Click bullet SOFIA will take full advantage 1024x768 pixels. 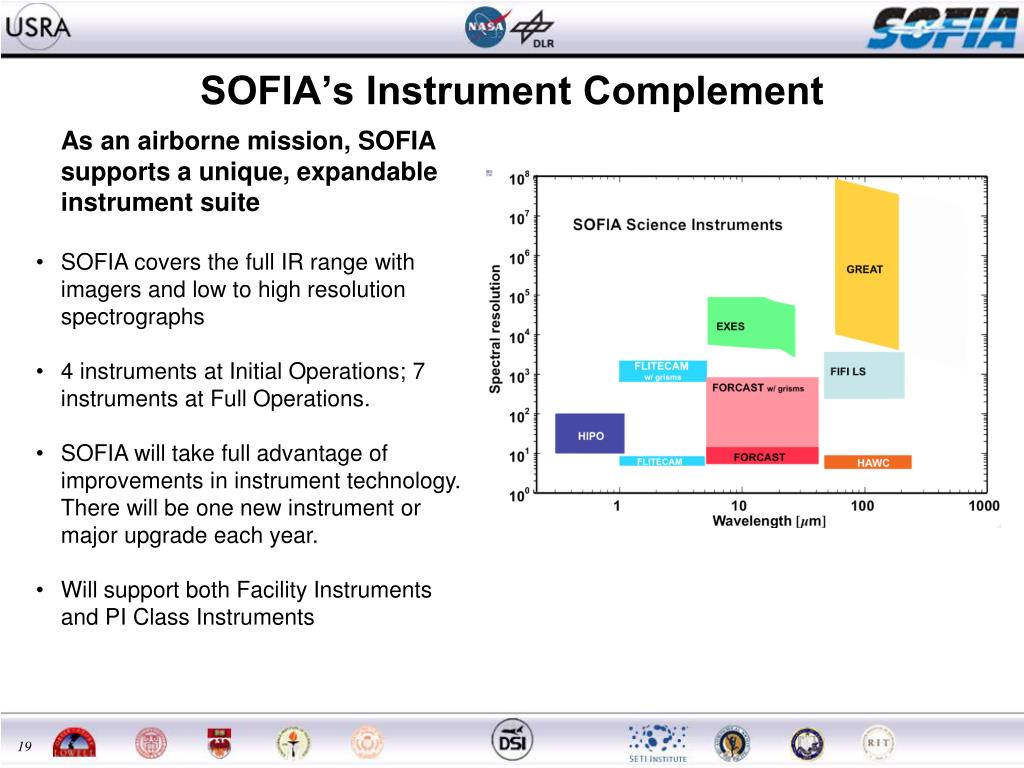(261, 494)
